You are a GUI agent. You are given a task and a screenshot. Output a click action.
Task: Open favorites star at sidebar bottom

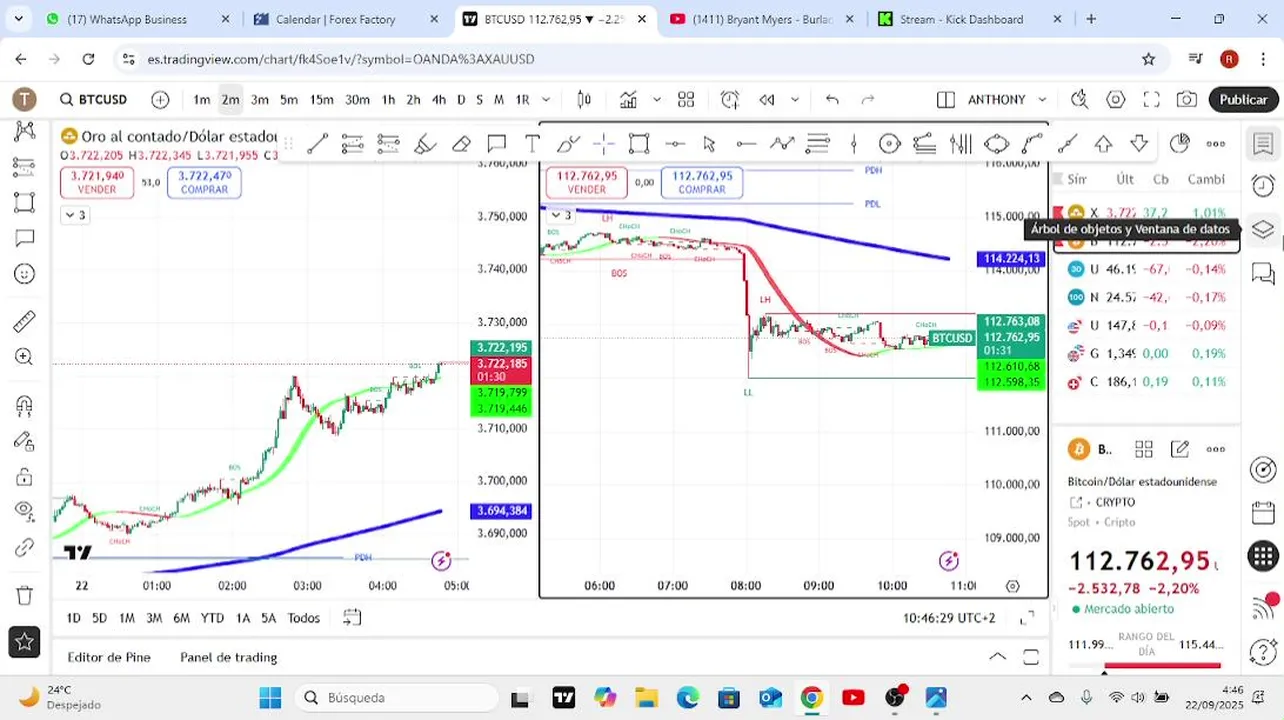24,642
